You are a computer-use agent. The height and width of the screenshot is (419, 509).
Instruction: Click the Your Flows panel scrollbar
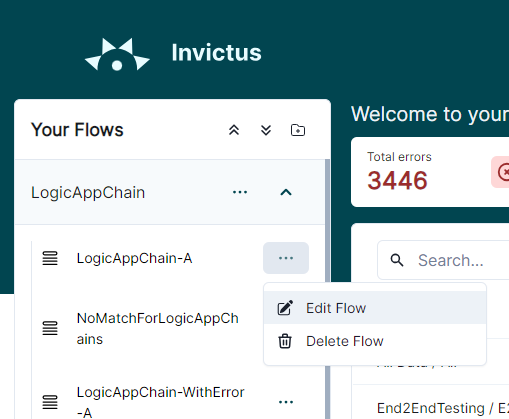point(327,289)
